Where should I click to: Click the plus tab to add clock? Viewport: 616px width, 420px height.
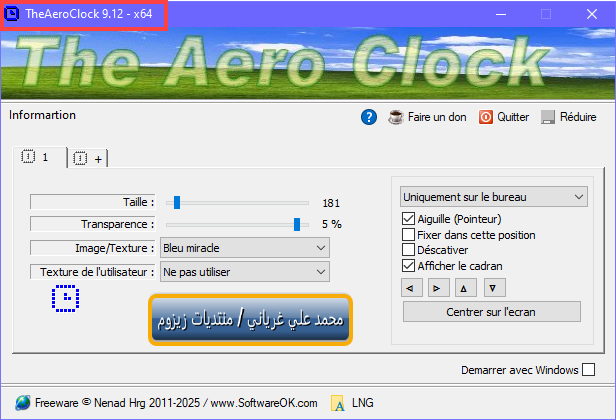tap(88, 158)
